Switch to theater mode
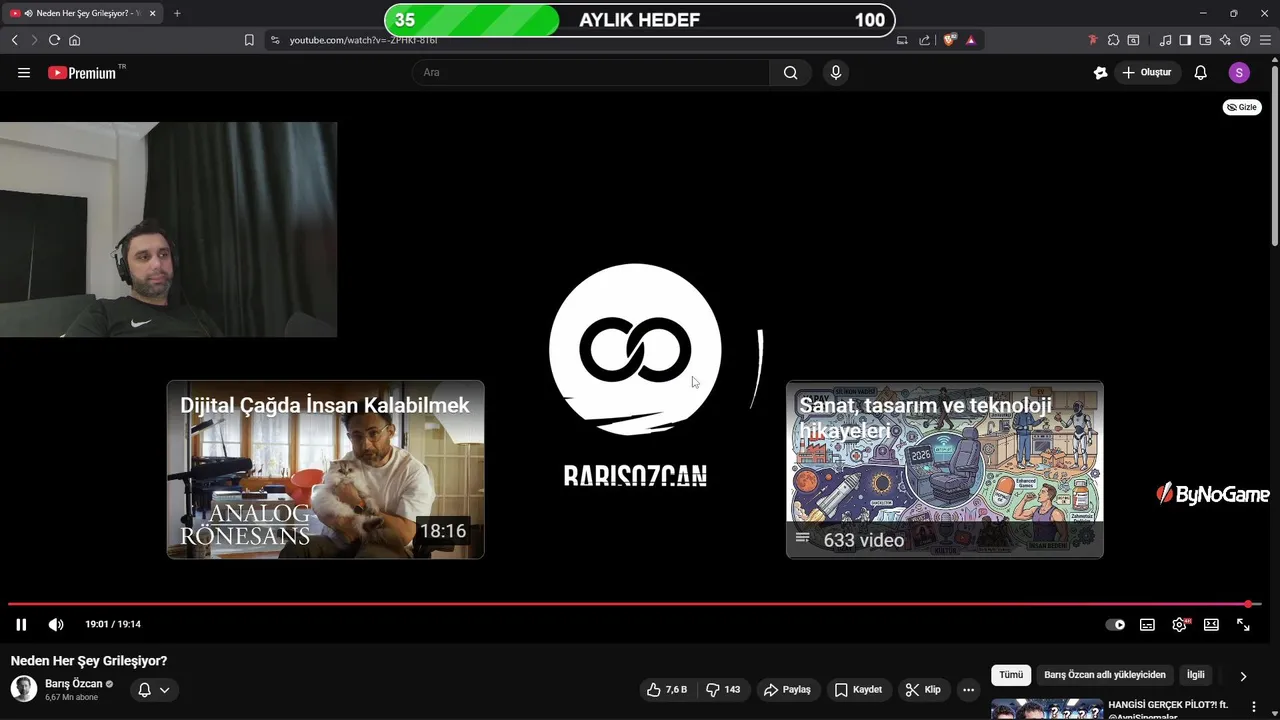The image size is (1280, 720). 1211,624
